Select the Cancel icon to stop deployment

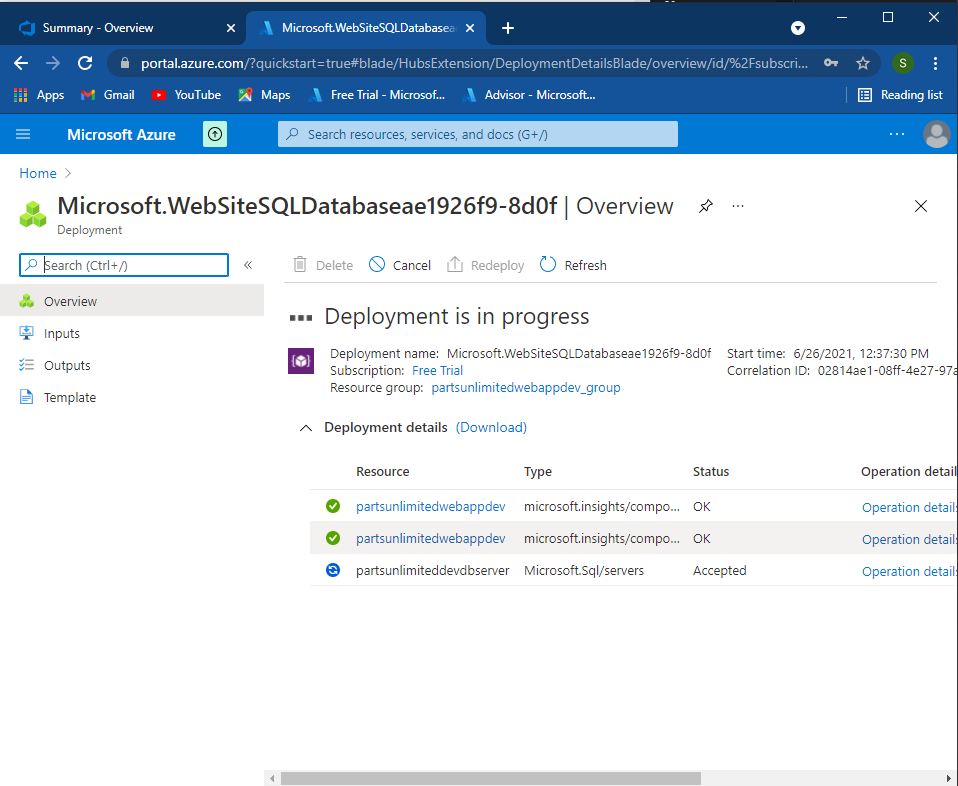(376, 264)
